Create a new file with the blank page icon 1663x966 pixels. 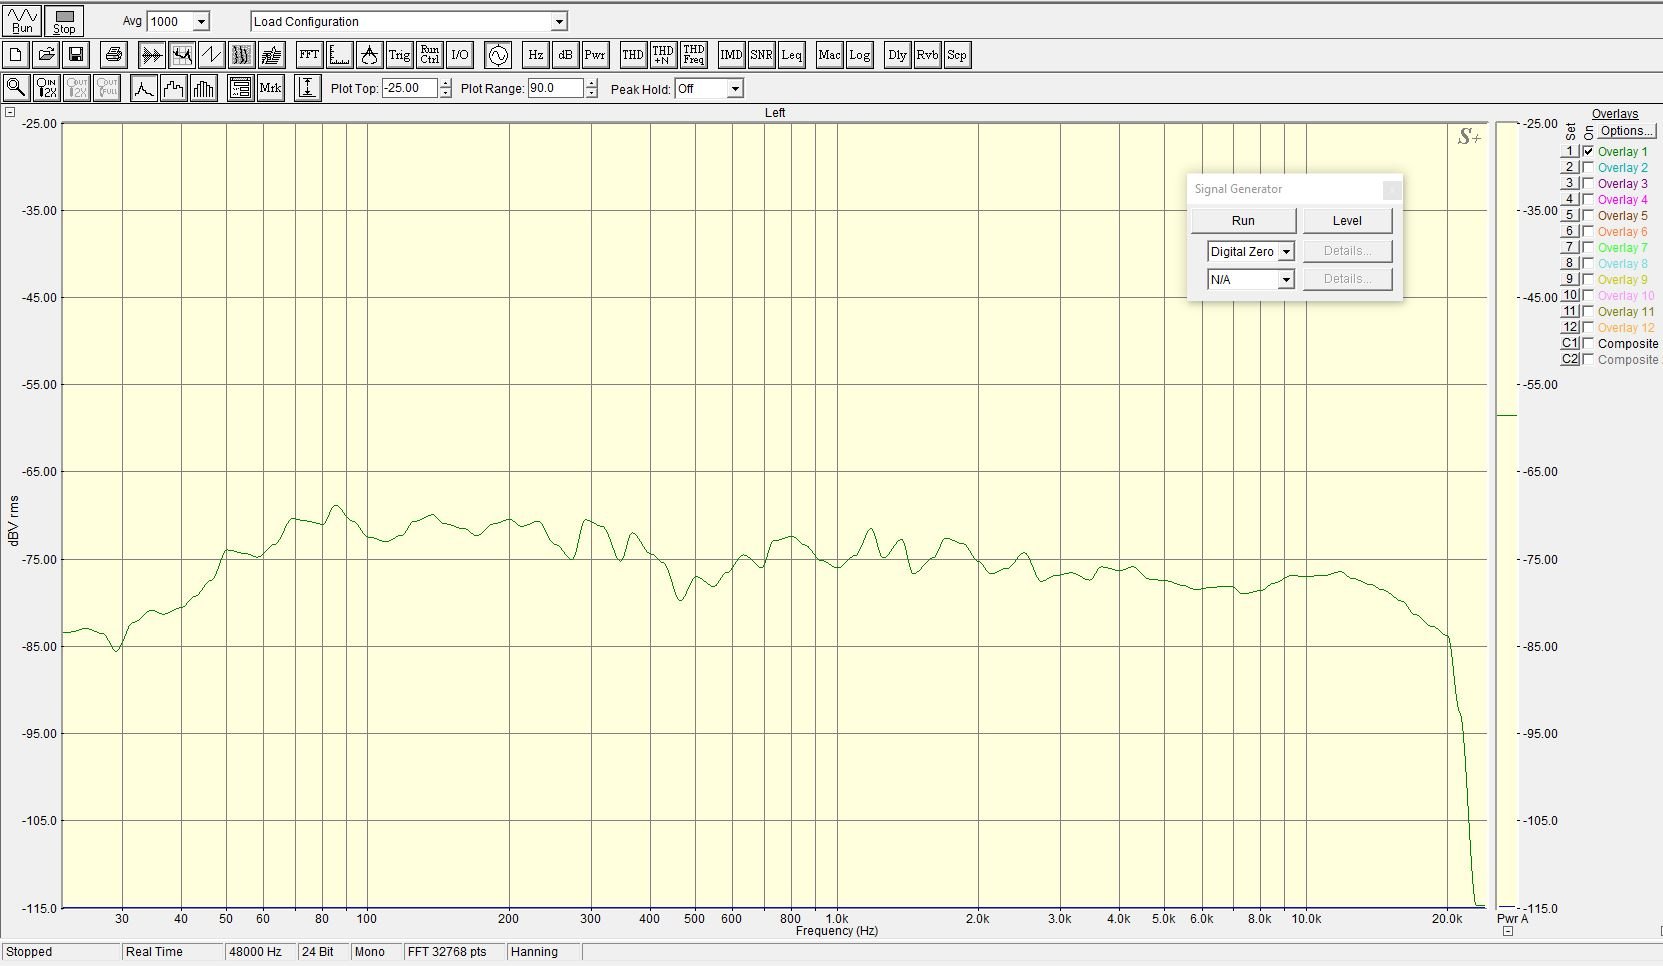click(x=16, y=55)
